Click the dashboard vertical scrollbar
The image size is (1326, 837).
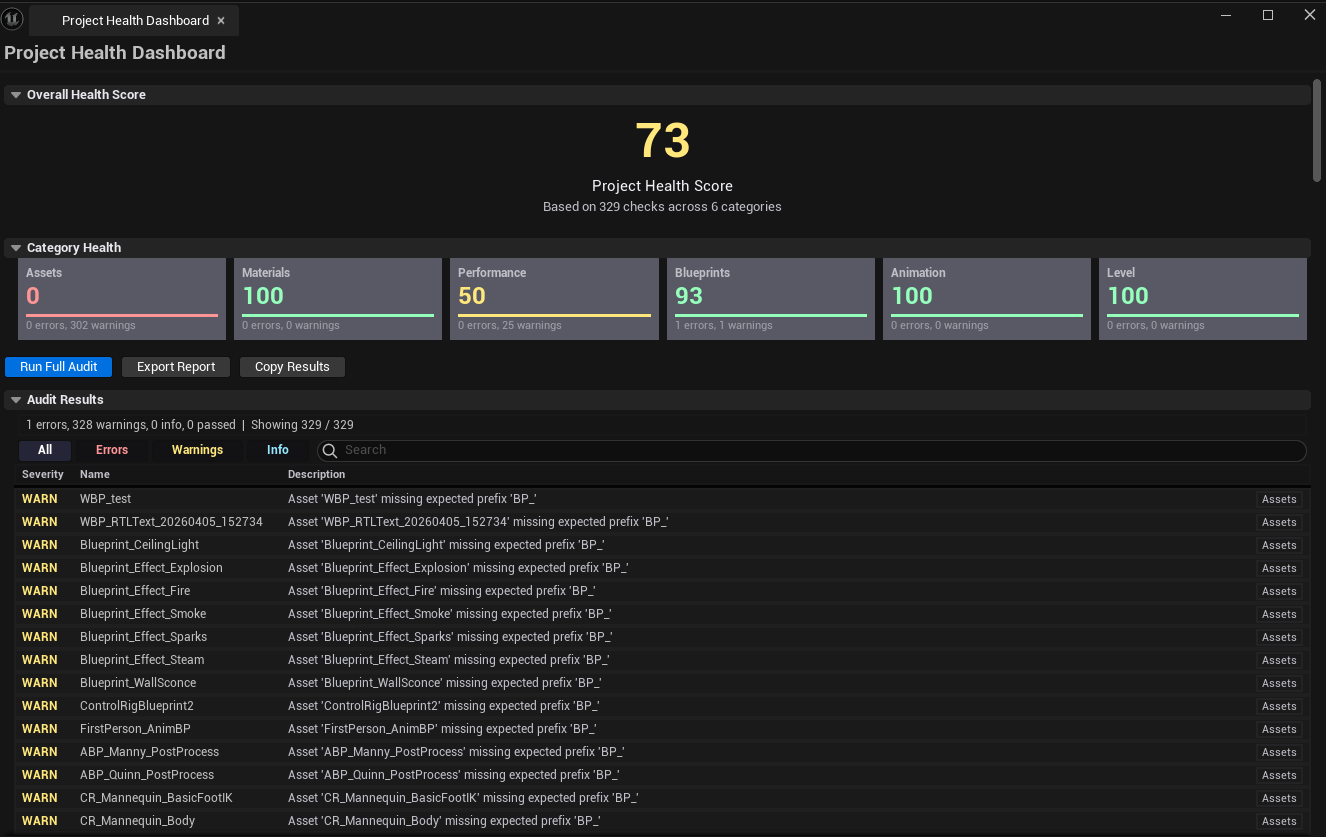click(1317, 130)
